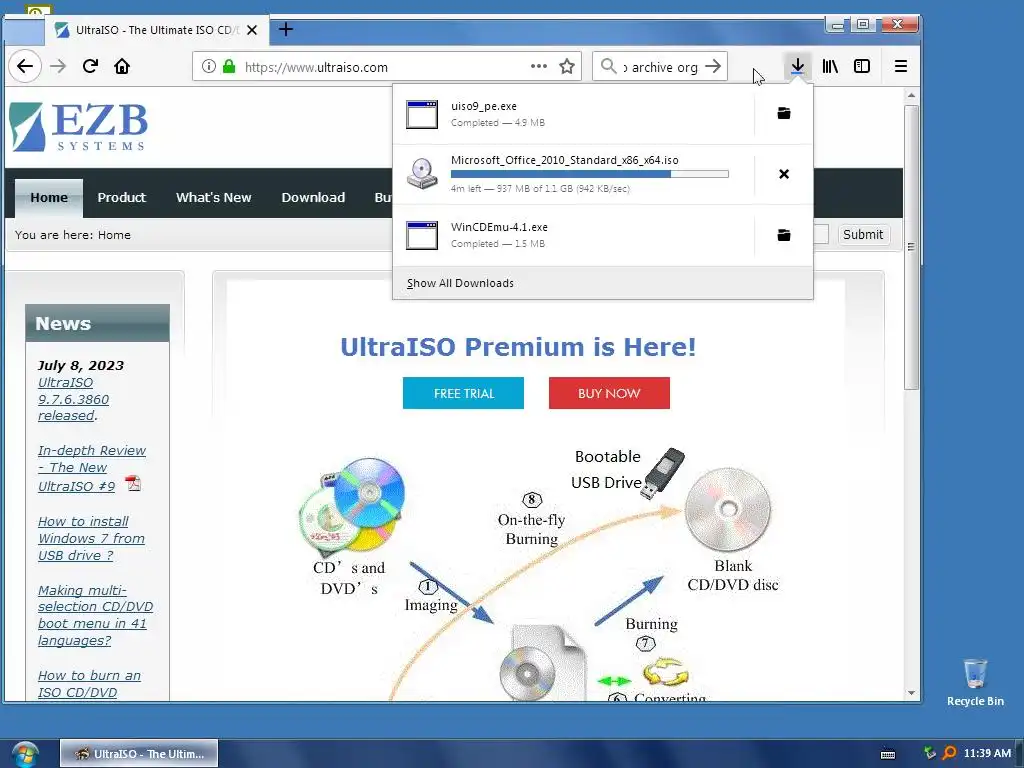Click the BUY NOW button

tap(609, 393)
